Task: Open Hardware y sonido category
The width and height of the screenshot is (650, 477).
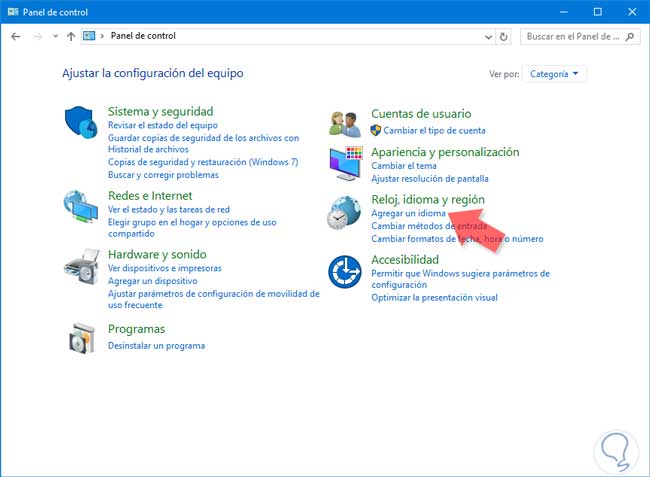Action: pyautogui.click(x=157, y=254)
